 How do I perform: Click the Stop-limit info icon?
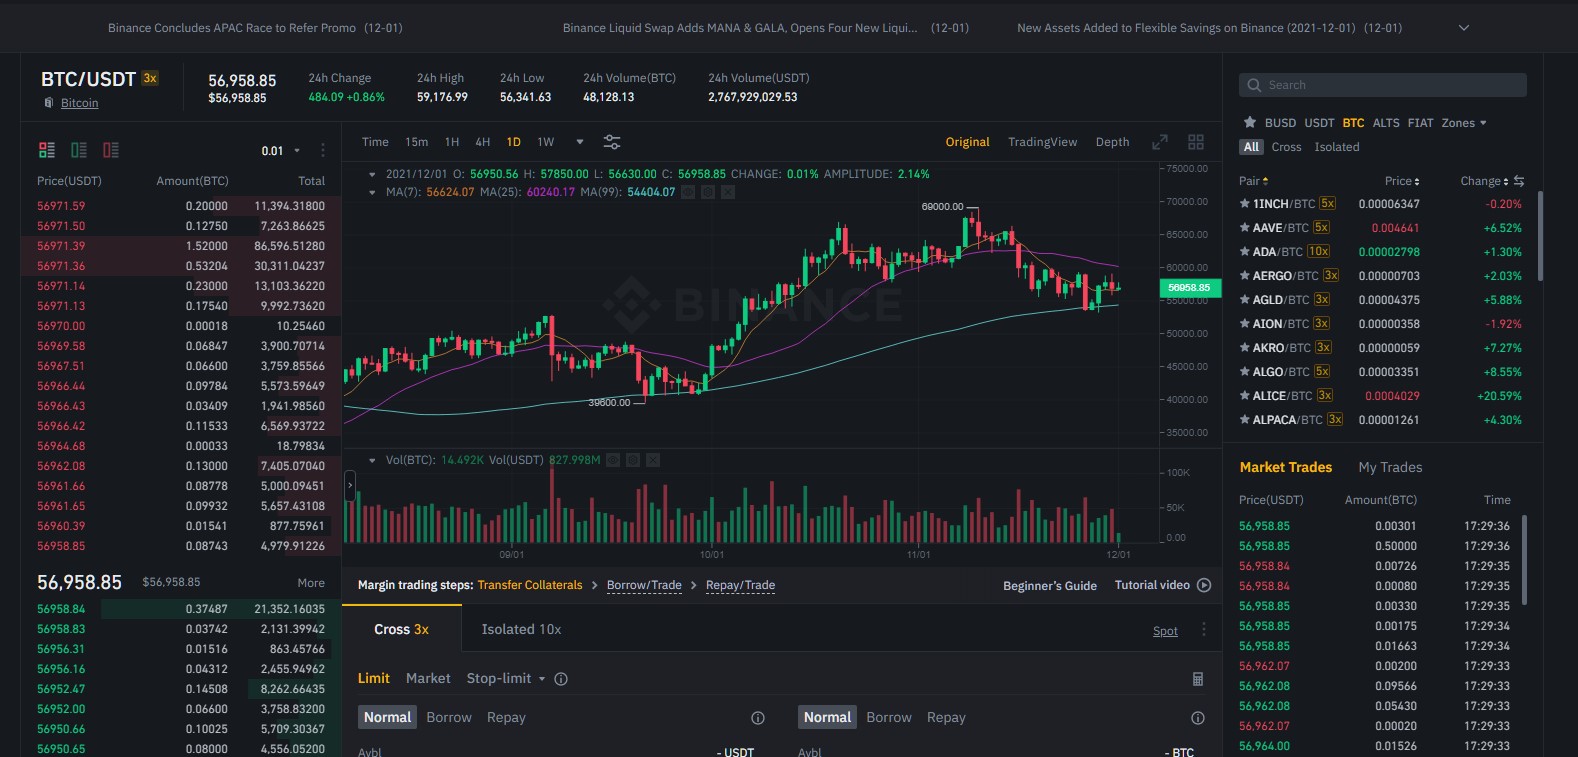tap(561, 679)
